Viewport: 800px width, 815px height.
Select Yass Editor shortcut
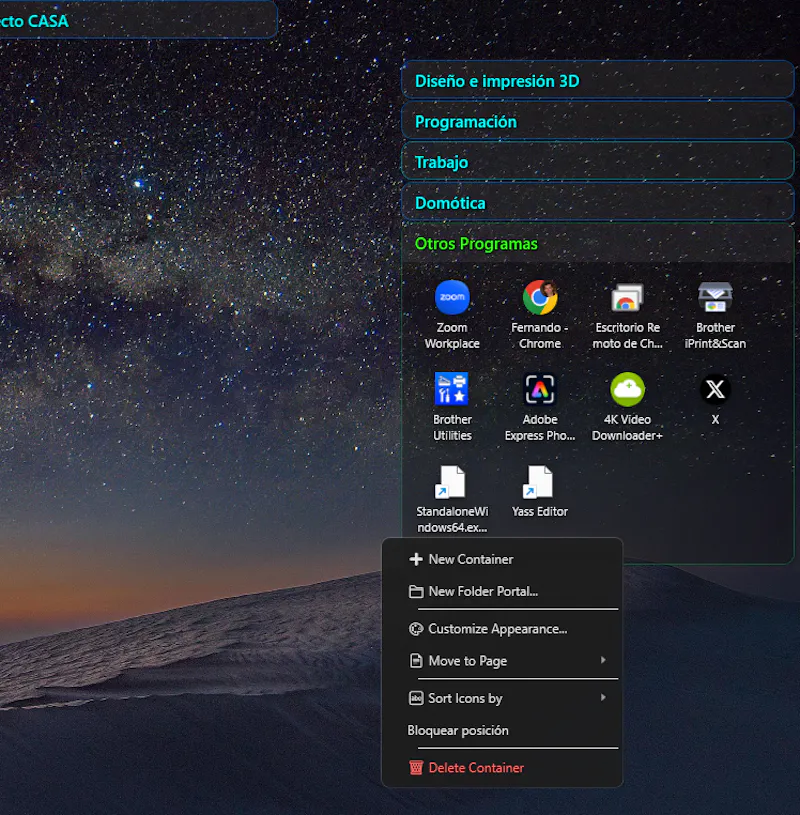tap(540, 492)
